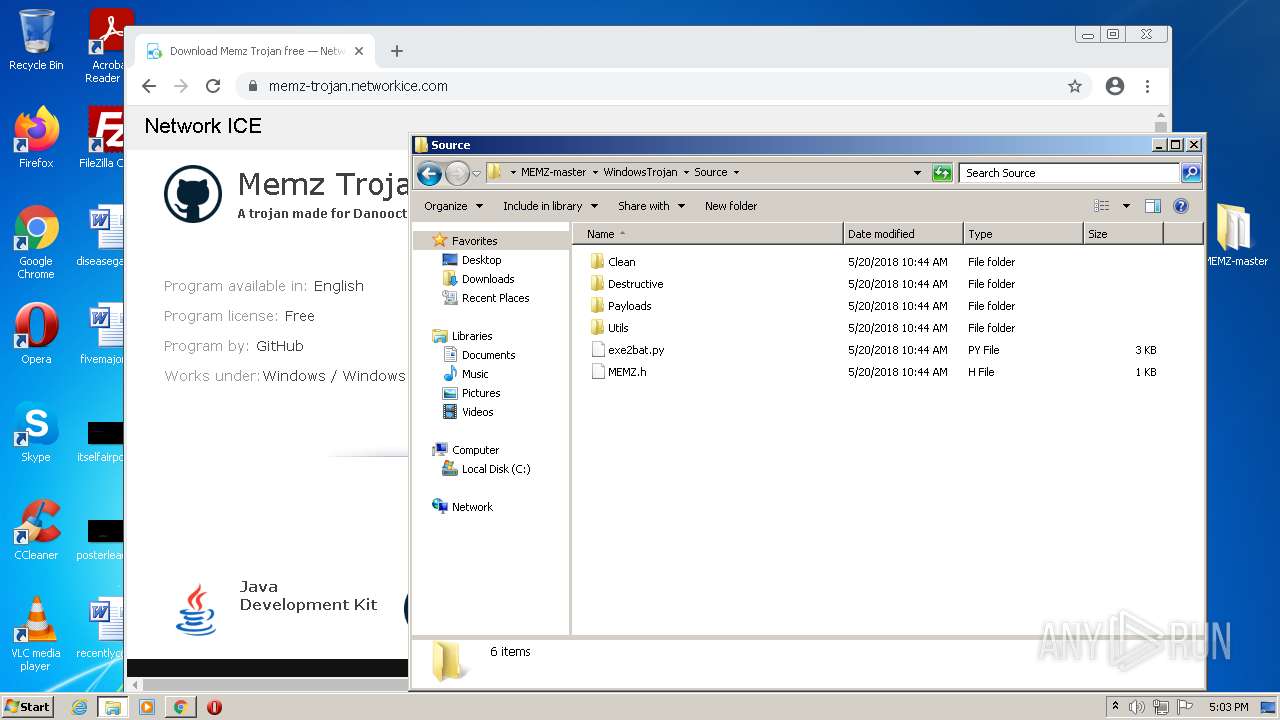The height and width of the screenshot is (720, 1280).
Task: Click Network ICE site logo text
Action: pyautogui.click(x=203, y=126)
